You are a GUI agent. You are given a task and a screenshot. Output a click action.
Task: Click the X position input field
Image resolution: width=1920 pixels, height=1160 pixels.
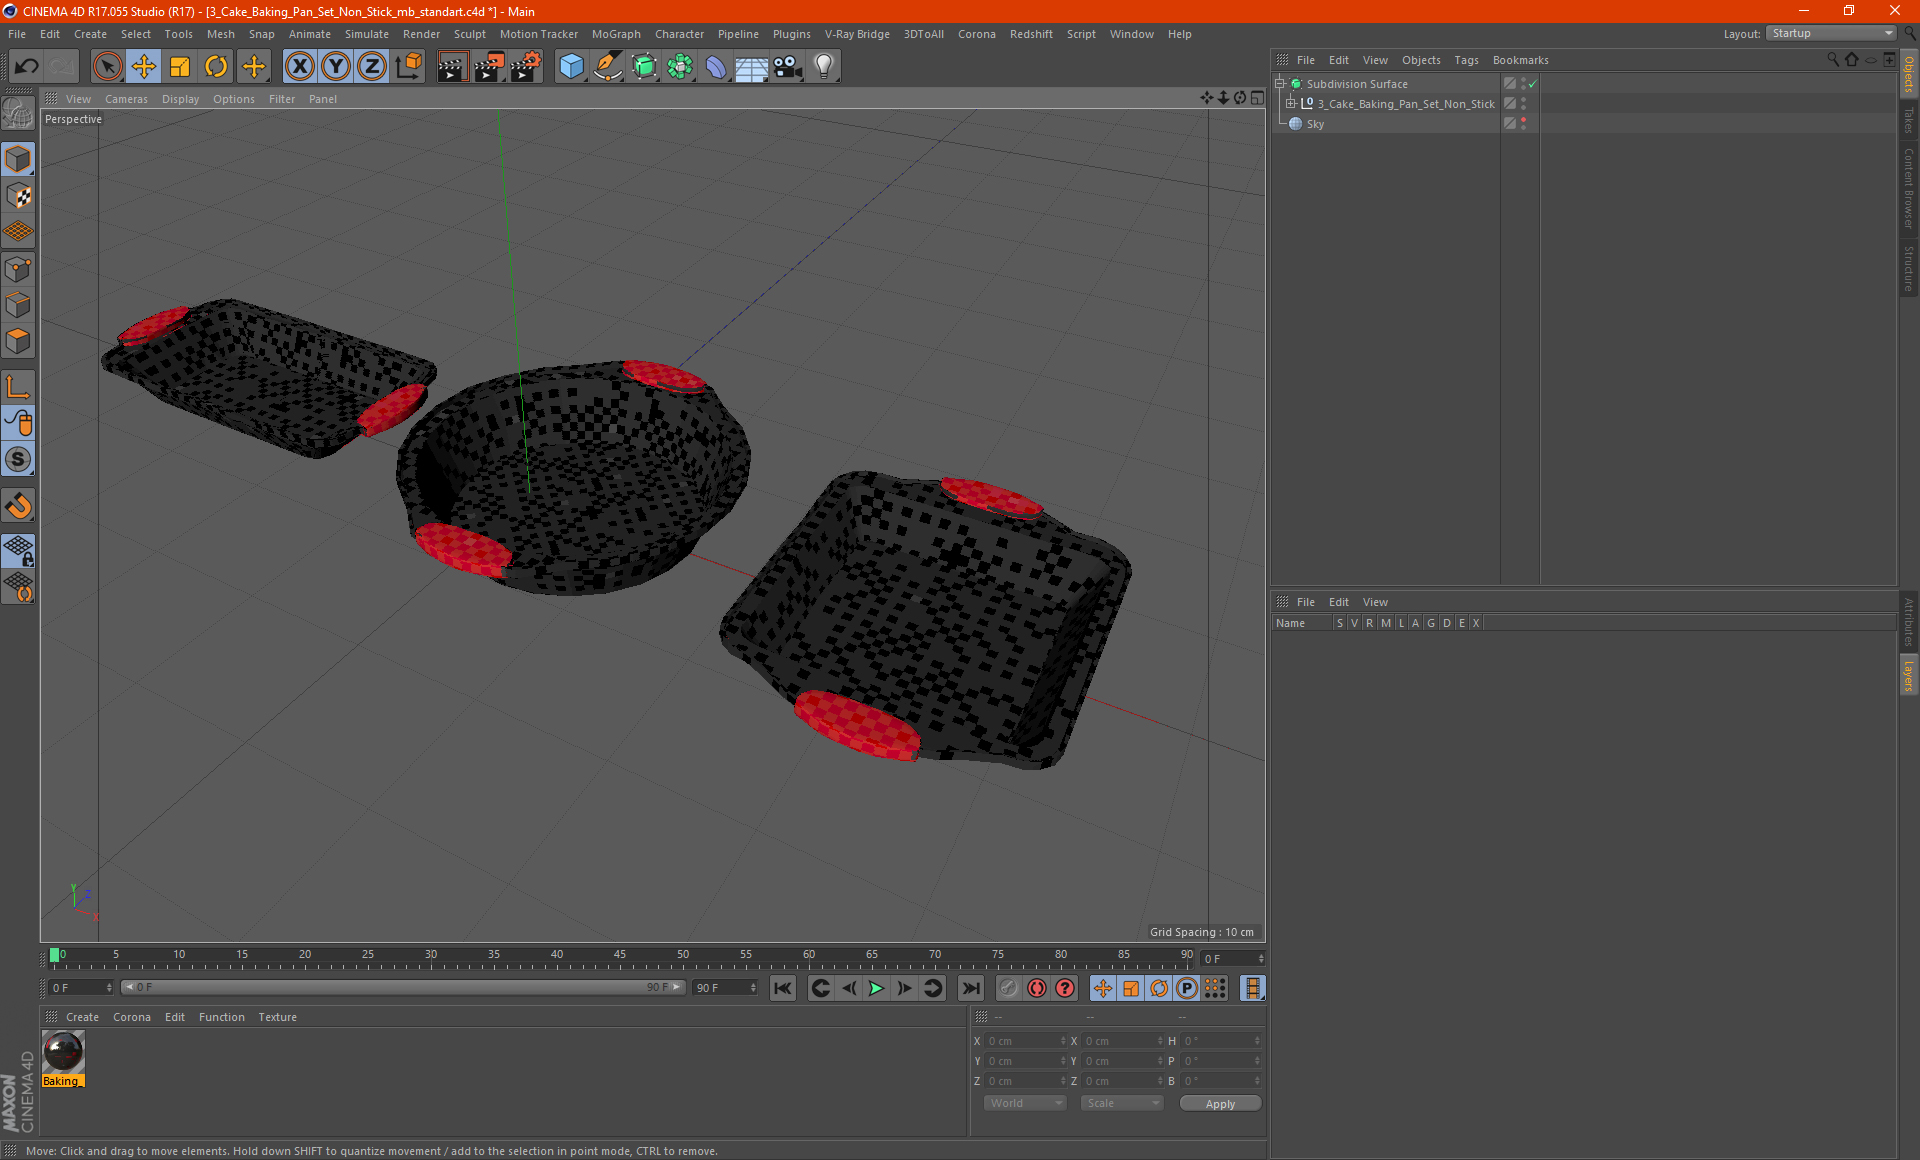click(1025, 1041)
